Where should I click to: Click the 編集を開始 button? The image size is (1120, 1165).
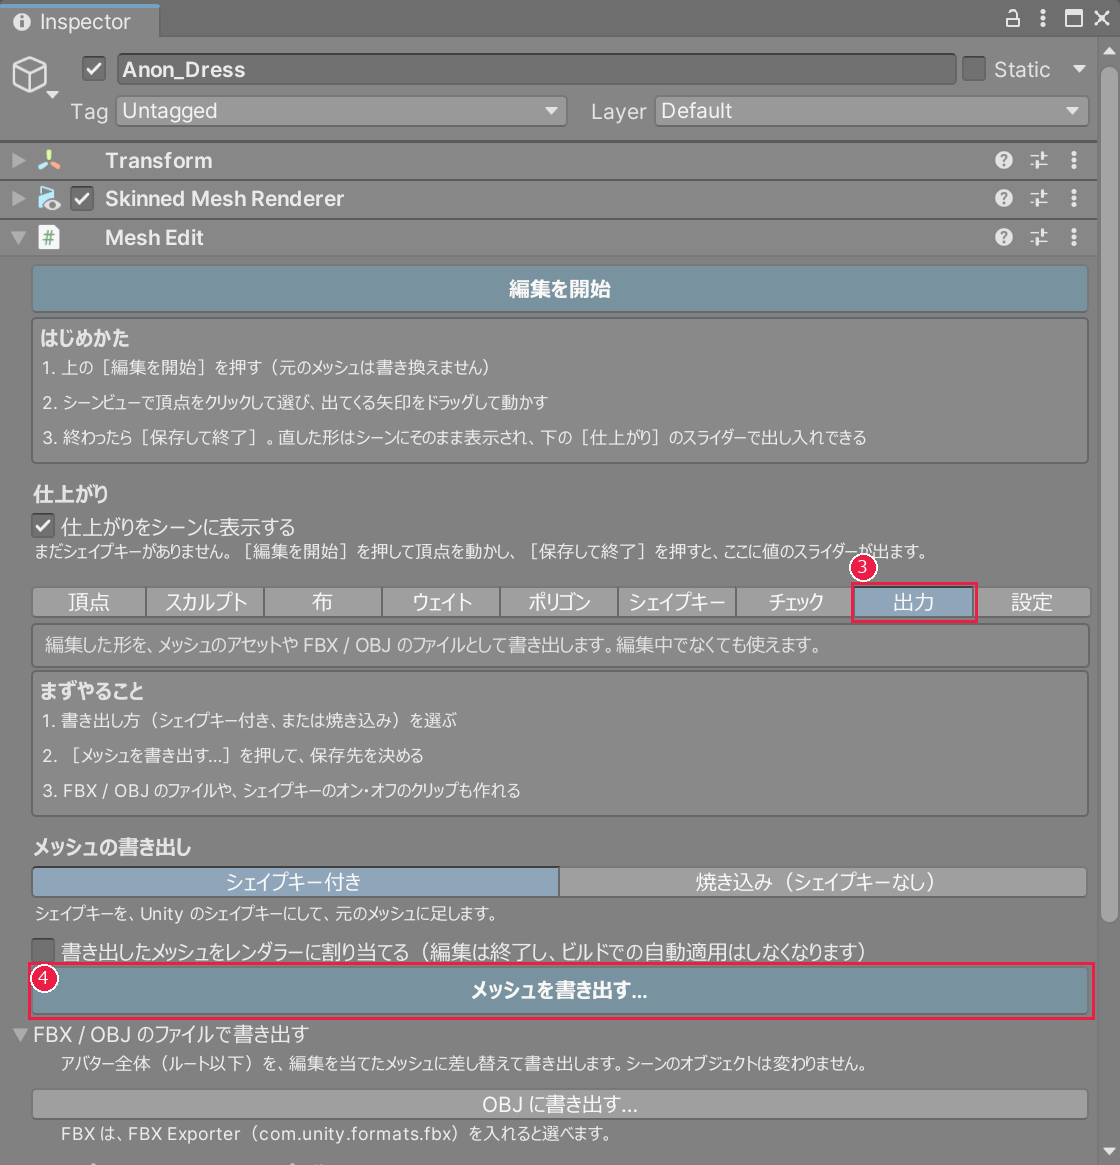560,288
